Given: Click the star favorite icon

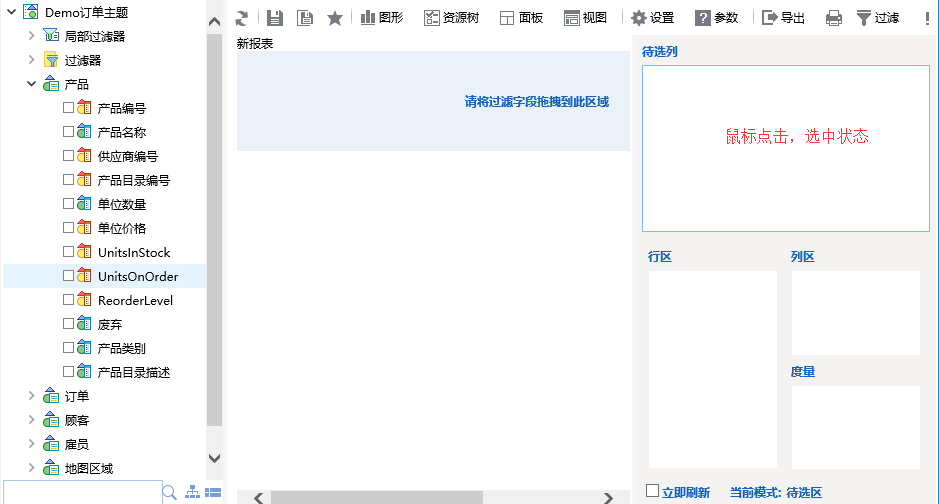Looking at the screenshot, I should pyautogui.click(x=335, y=19).
